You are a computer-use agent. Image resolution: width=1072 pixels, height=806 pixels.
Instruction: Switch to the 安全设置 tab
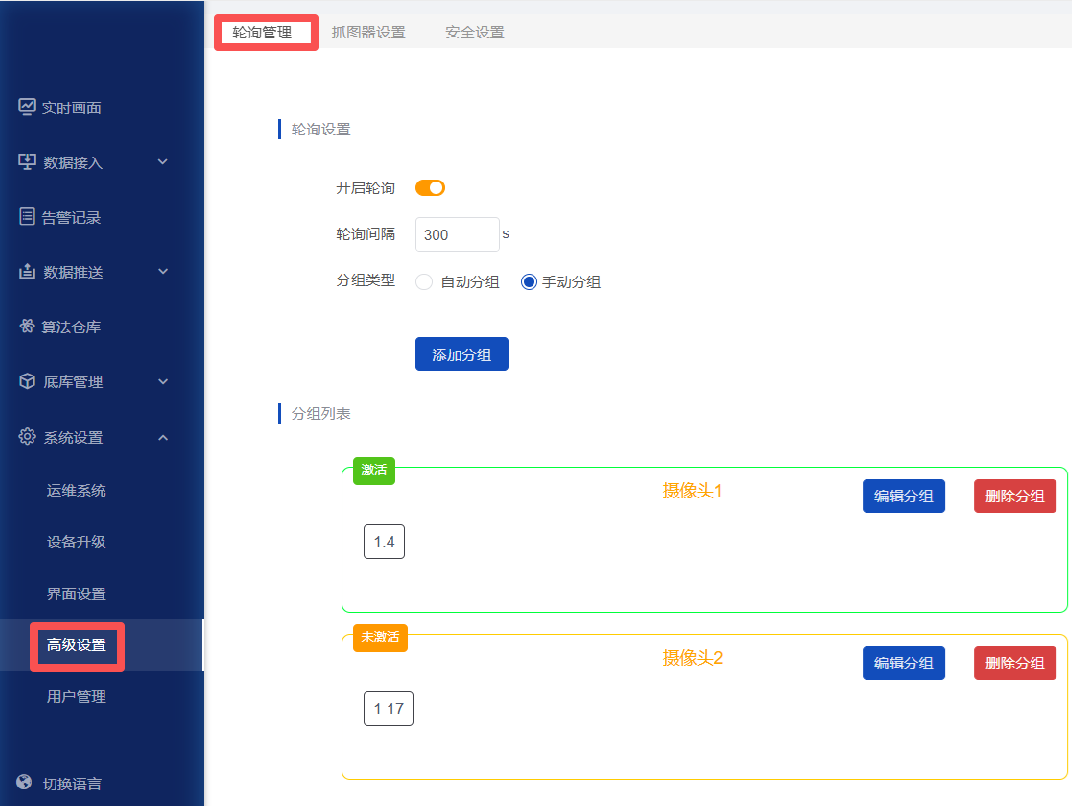(475, 32)
